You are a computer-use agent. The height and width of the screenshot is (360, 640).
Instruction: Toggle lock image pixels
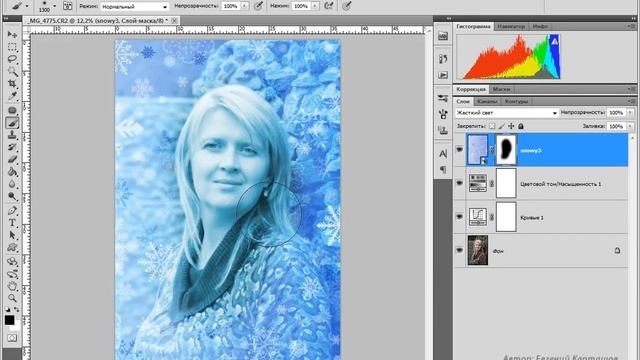502,126
